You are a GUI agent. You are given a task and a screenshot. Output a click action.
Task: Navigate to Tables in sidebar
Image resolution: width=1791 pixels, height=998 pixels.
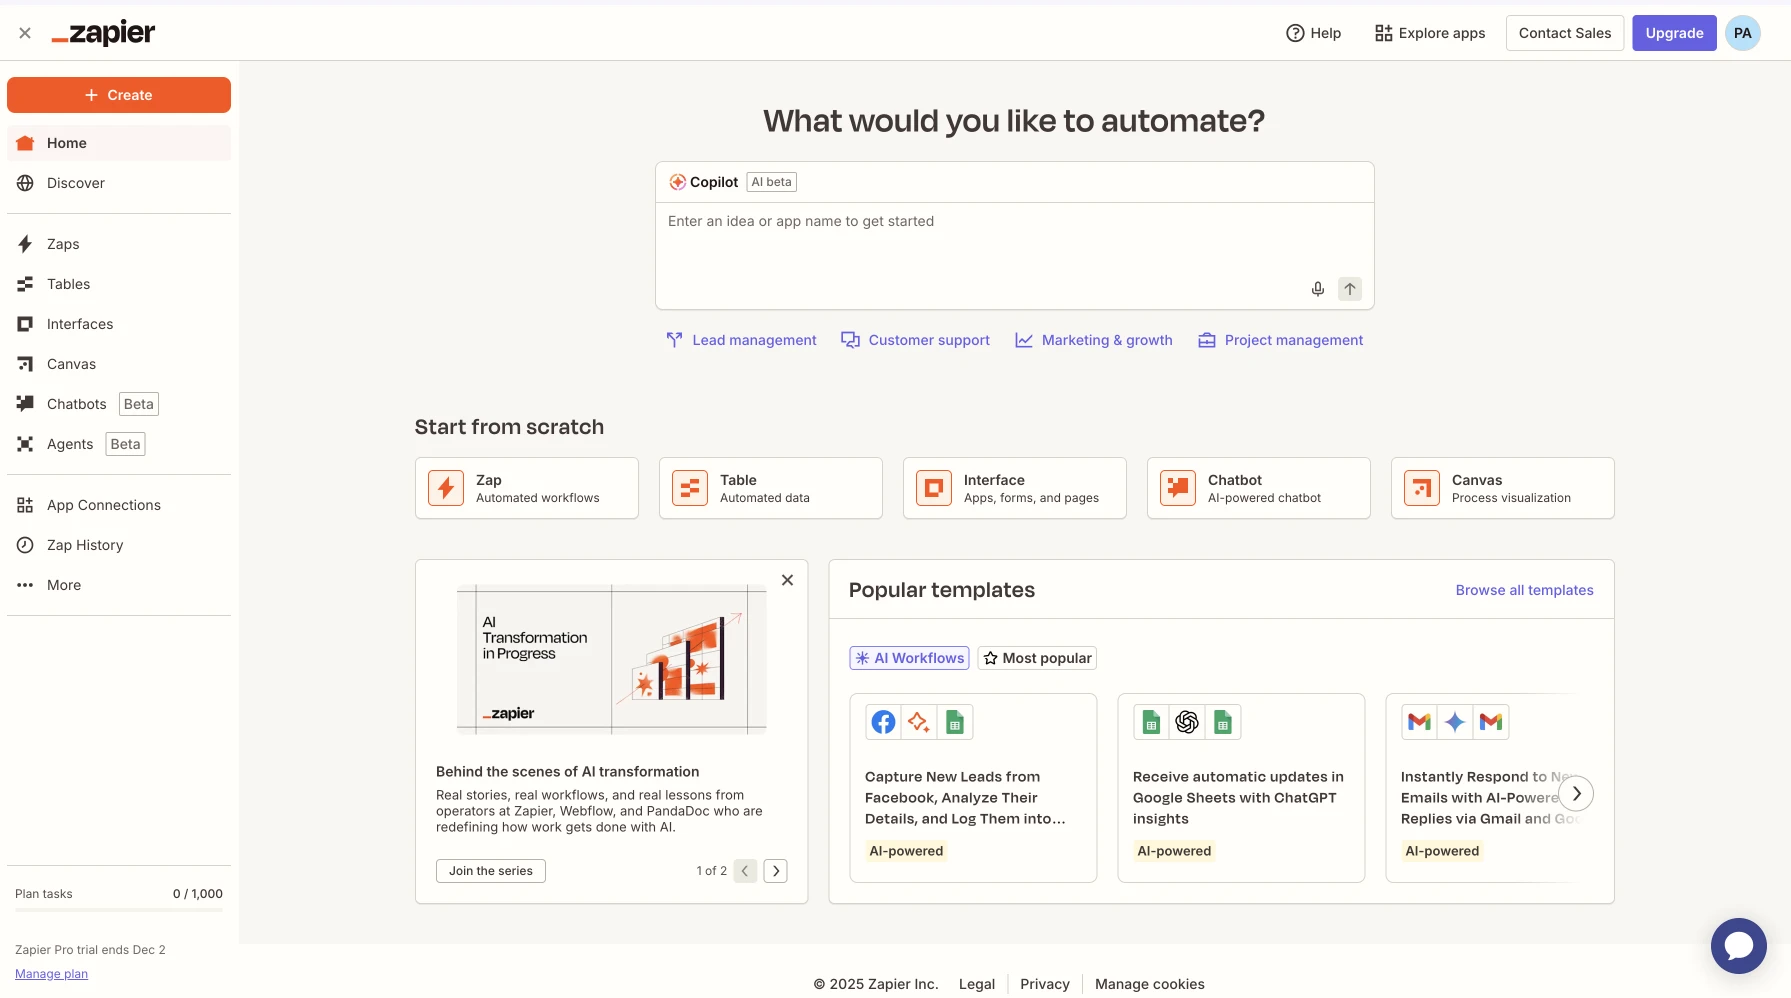68,284
